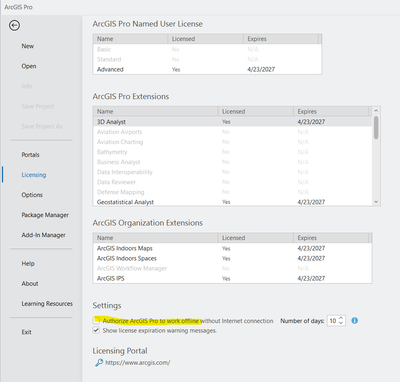Increase Number of days with up arrow

pos(341,318)
